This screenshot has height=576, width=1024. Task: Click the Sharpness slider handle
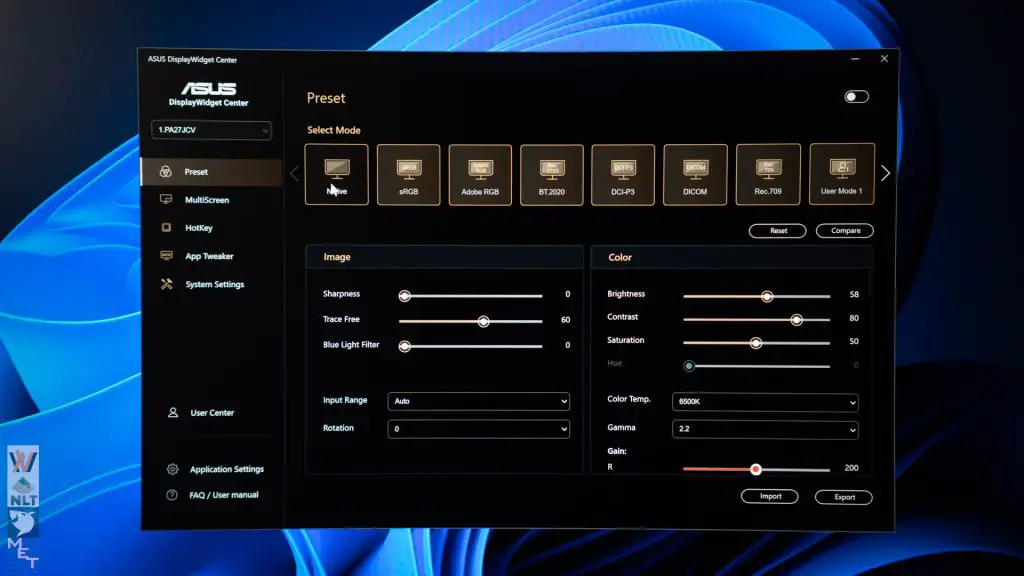pos(405,296)
